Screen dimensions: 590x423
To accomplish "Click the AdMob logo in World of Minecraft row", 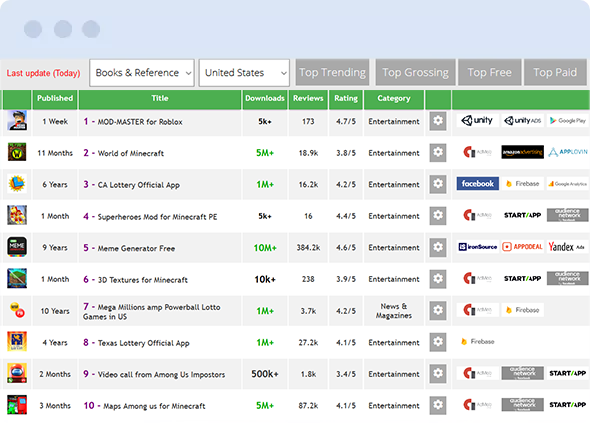I will click(x=477, y=152).
